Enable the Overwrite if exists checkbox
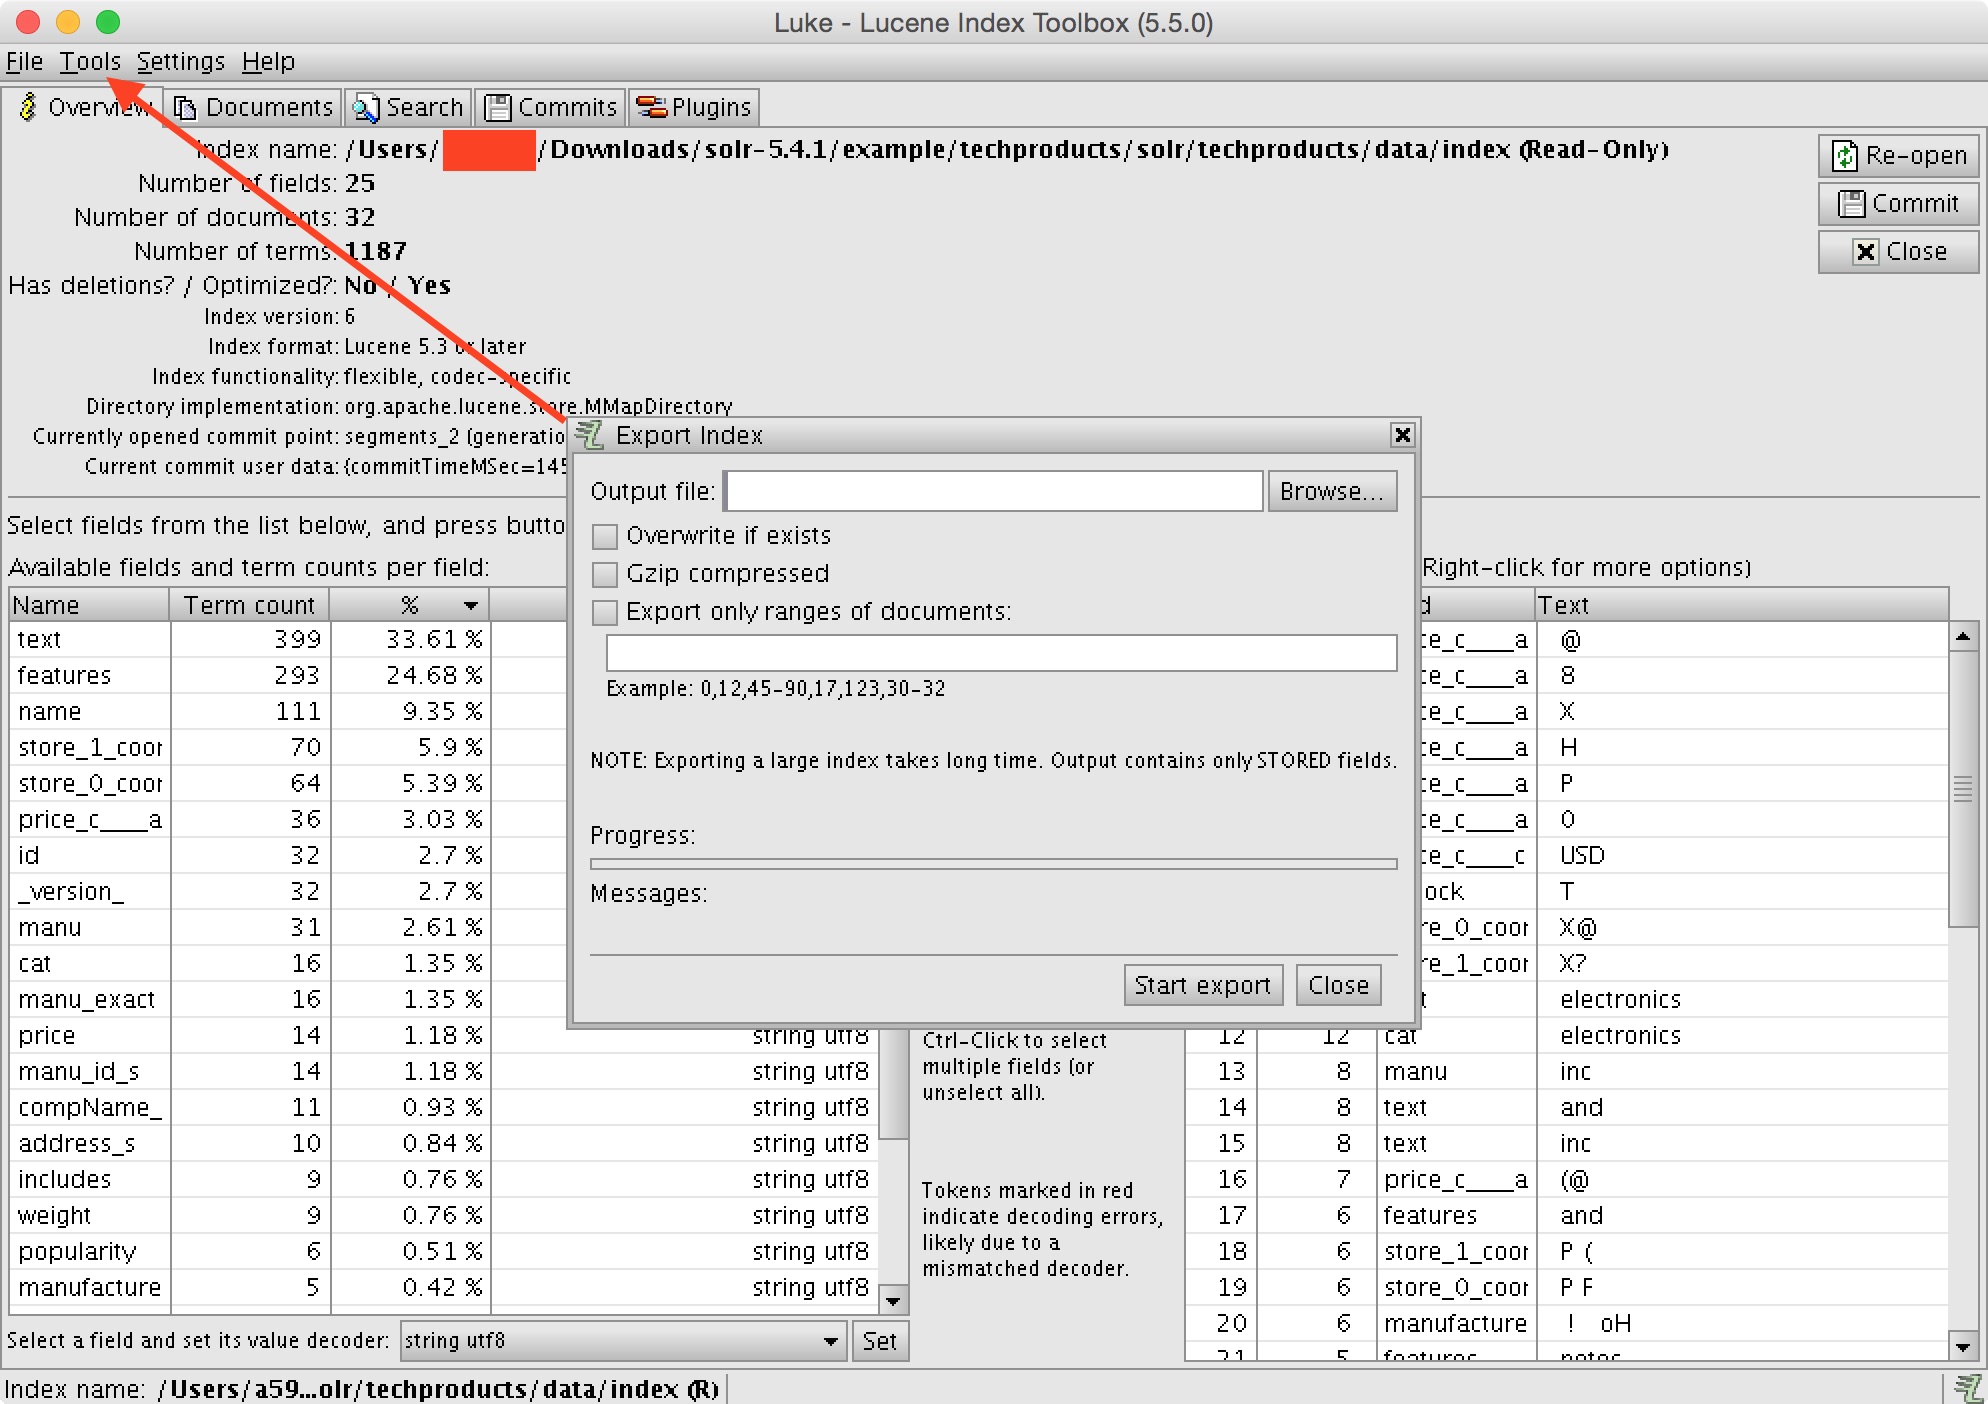Image resolution: width=1988 pixels, height=1404 pixels. [x=604, y=536]
